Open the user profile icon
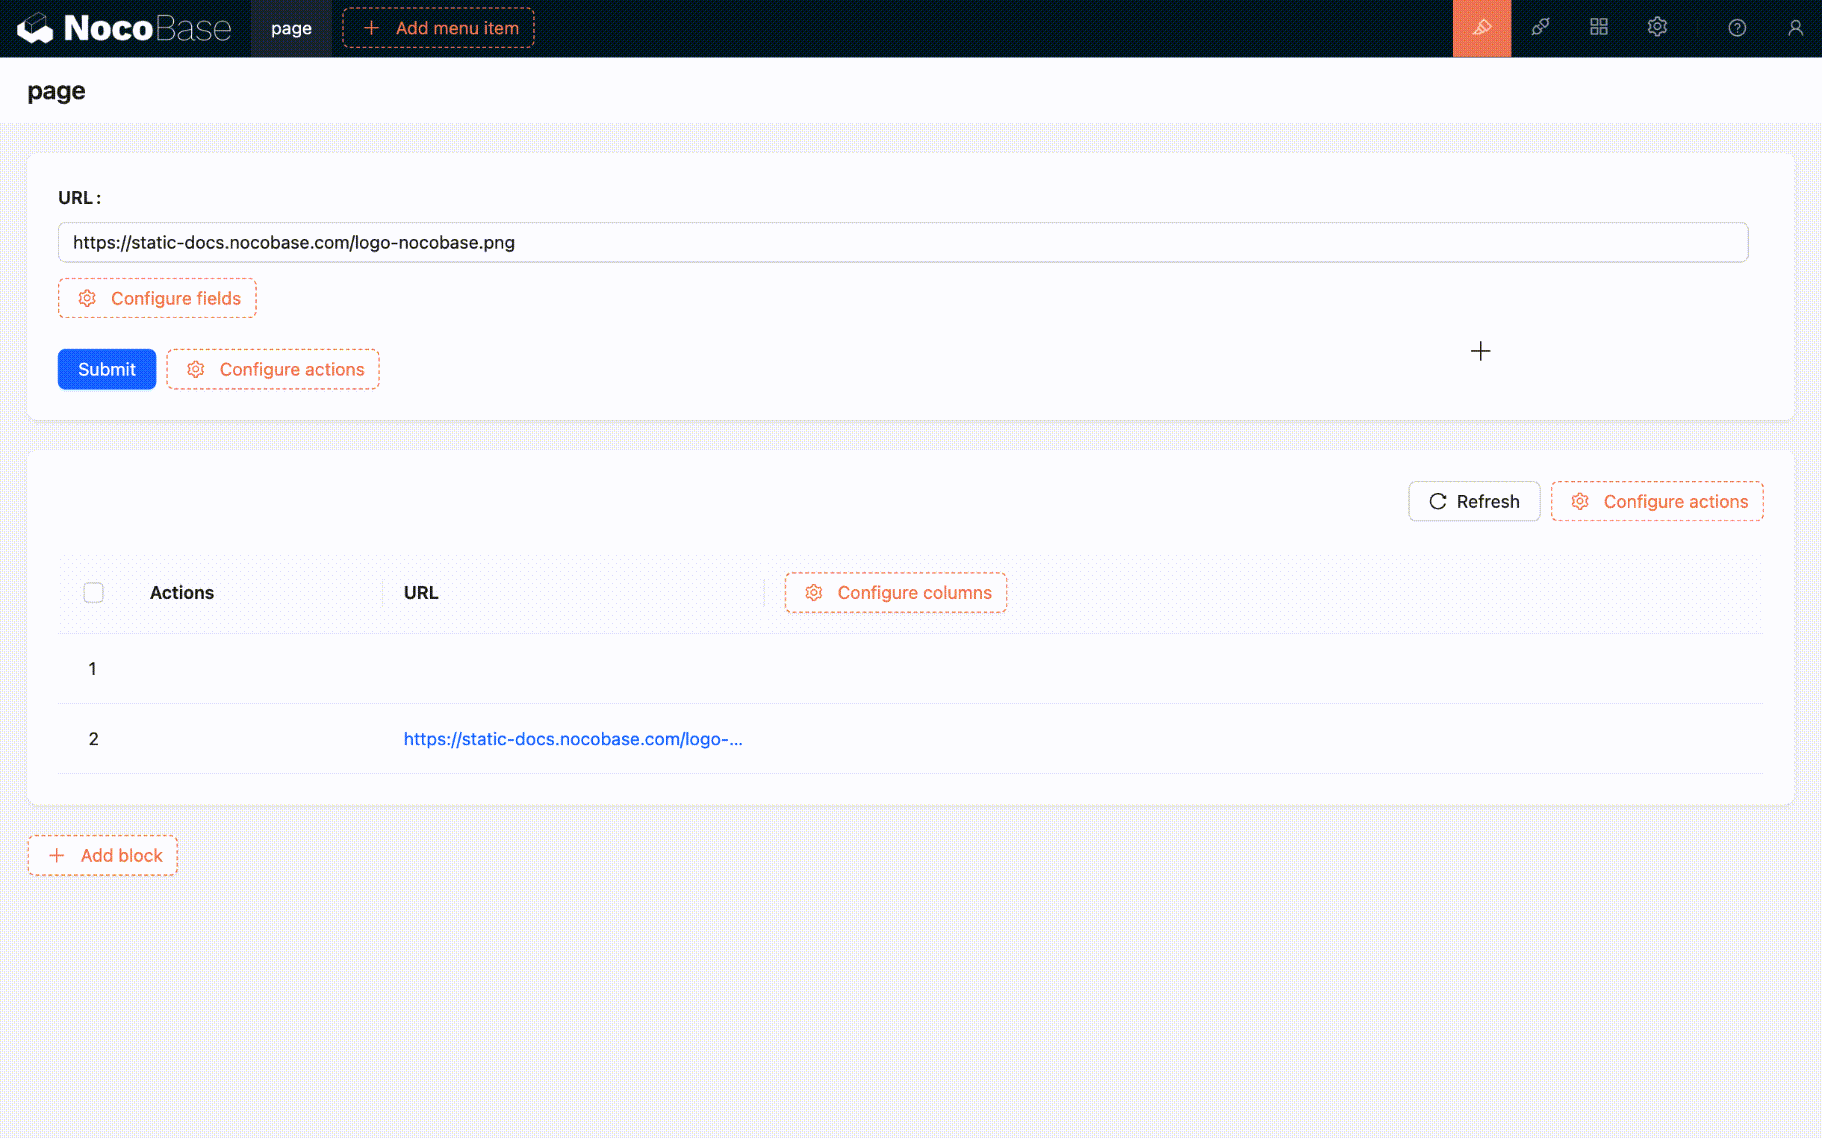The height and width of the screenshot is (1138, 1822). click(1795, 28)
